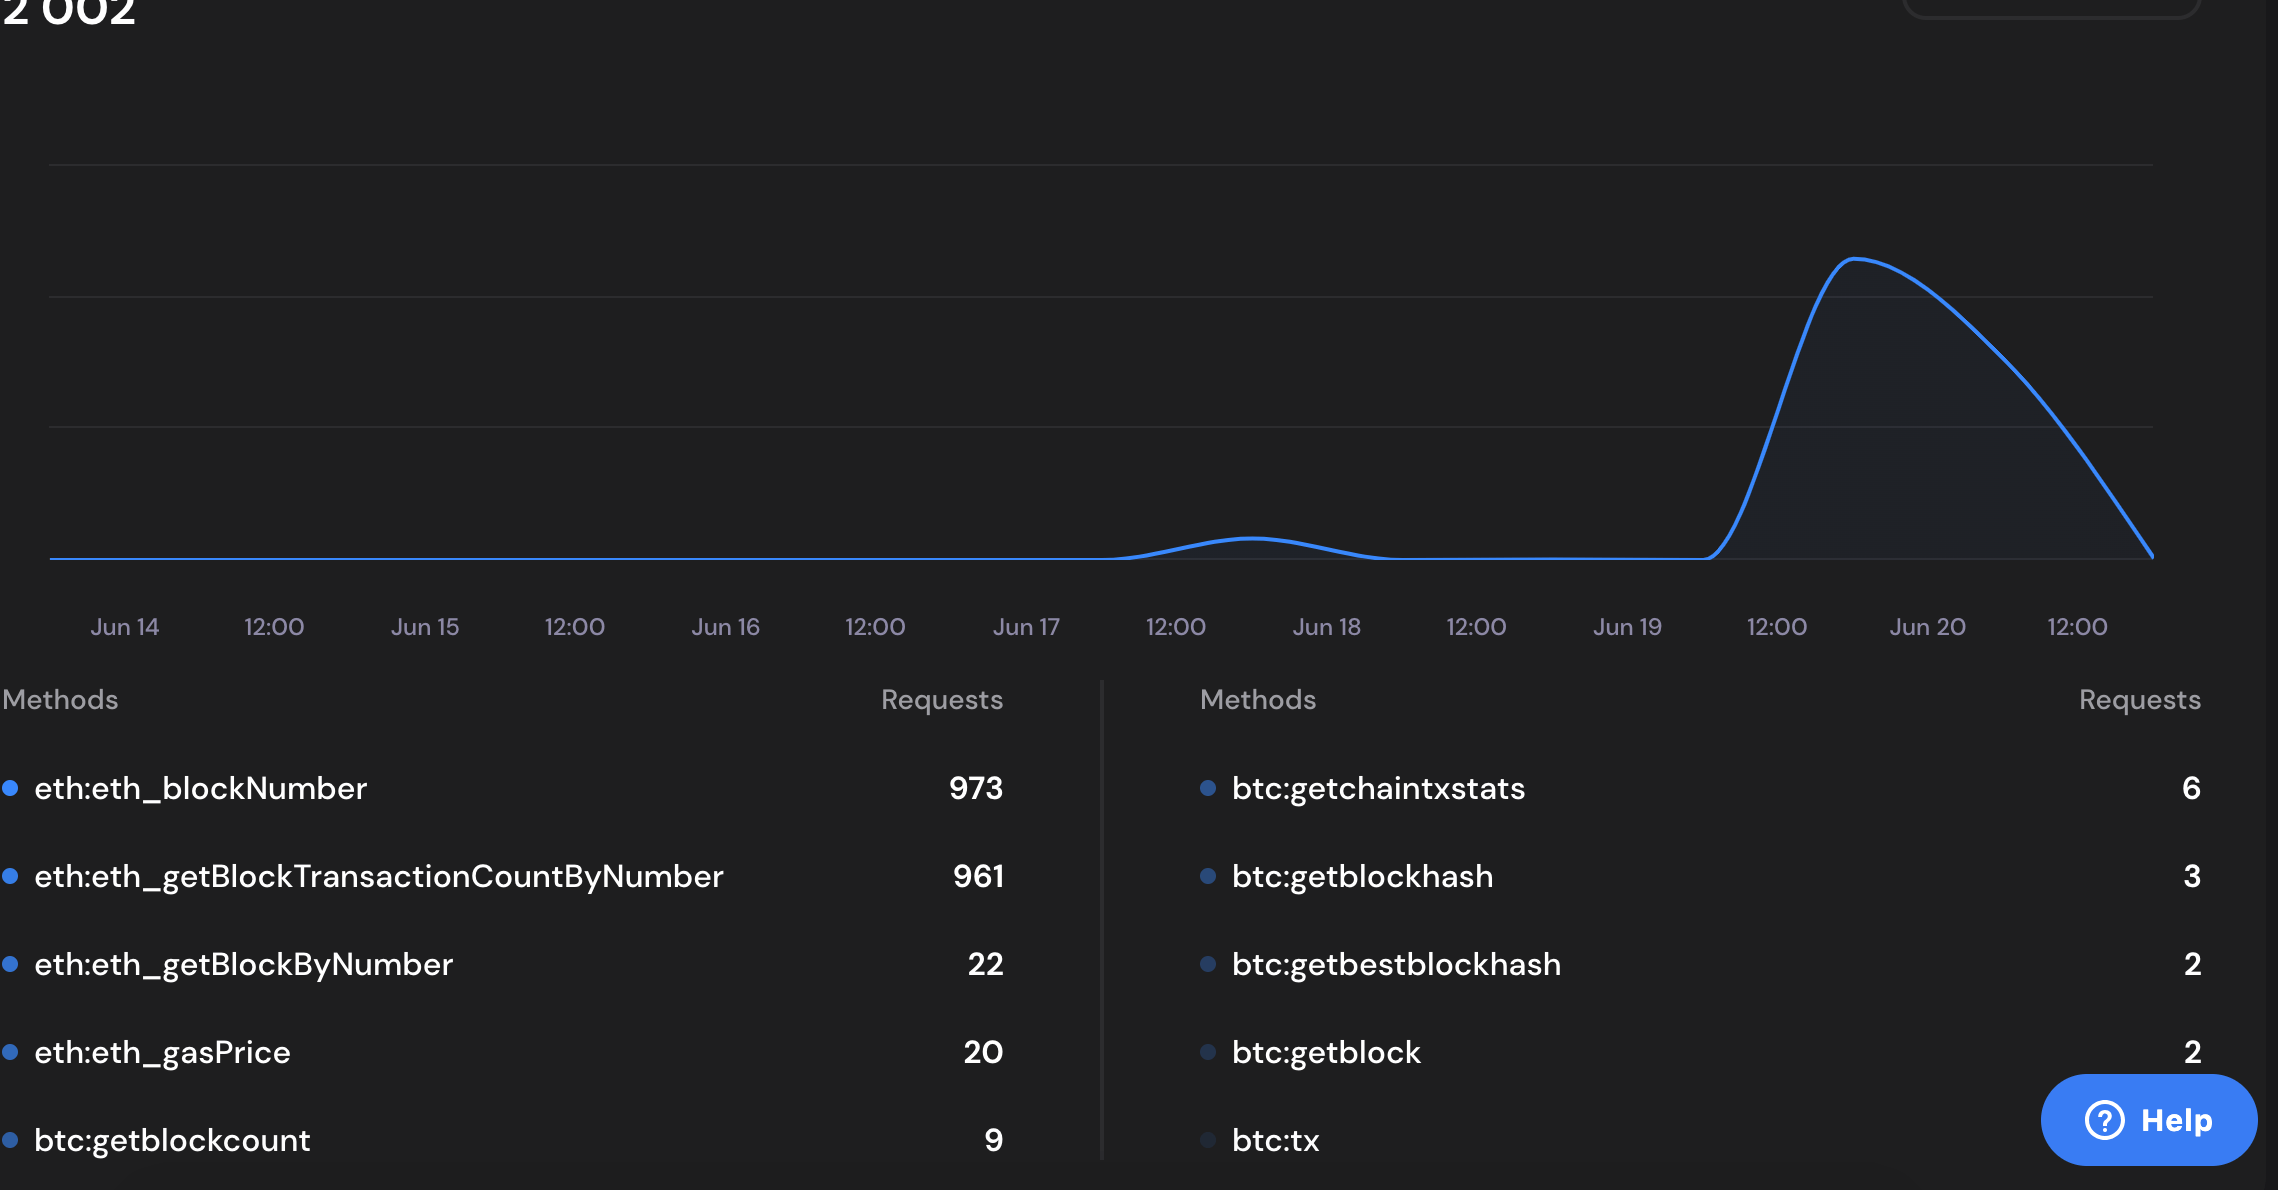Viewport: 2278px width, 1190px height.
Task: Select the indicator dot for eth:eth_getBlockTransactionCountByNumber
Action: tap(11, 877)
